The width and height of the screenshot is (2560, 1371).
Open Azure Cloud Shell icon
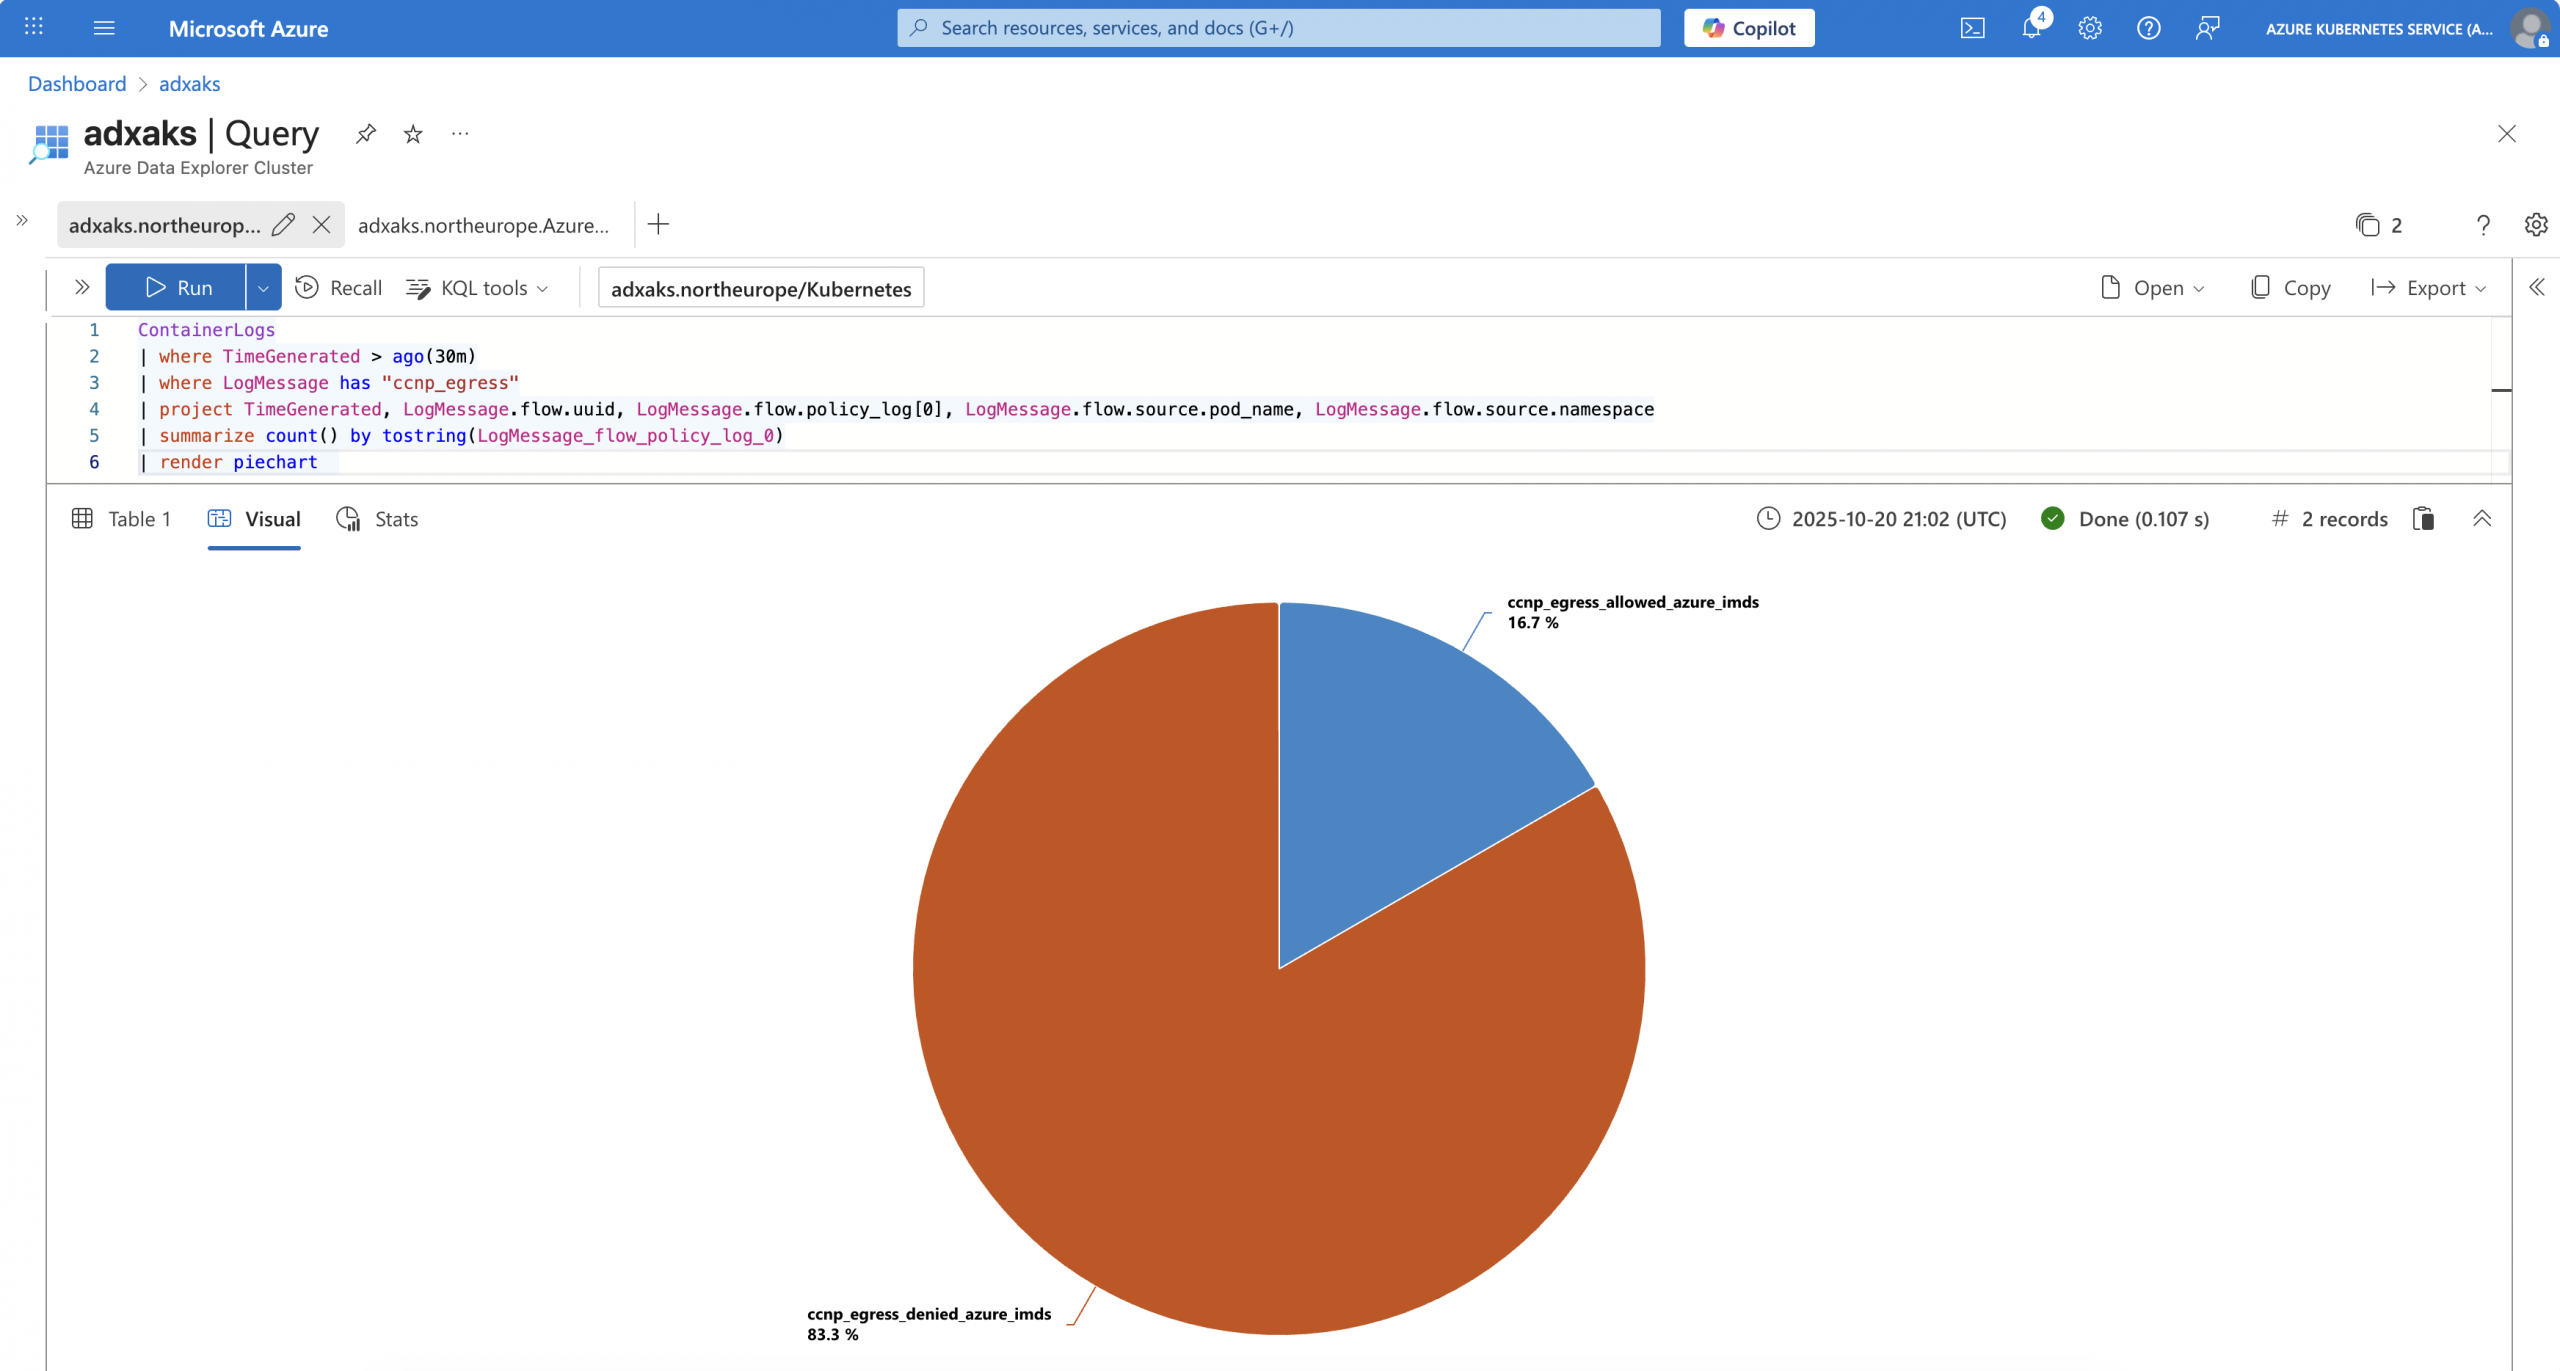tap(1972, 28)
